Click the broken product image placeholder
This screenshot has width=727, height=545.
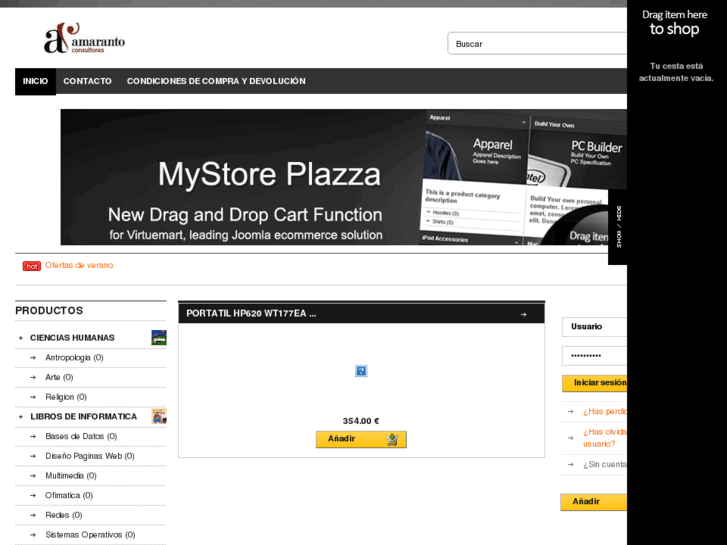pyautogui.click(x=361, y=371)
